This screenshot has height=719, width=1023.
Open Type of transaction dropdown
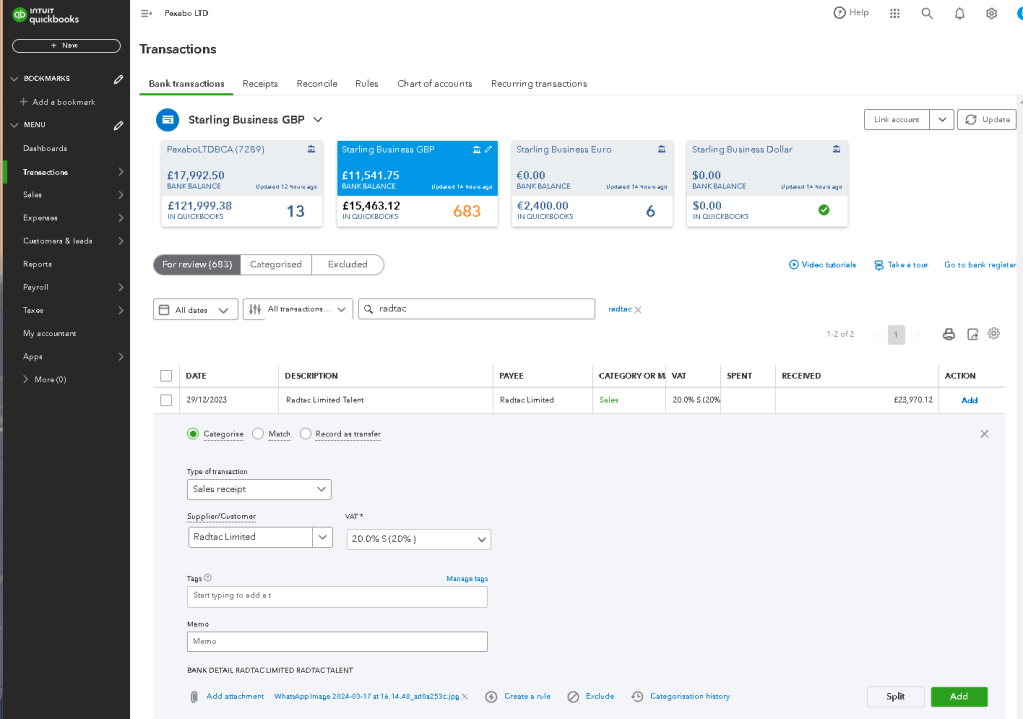(259, 489)
